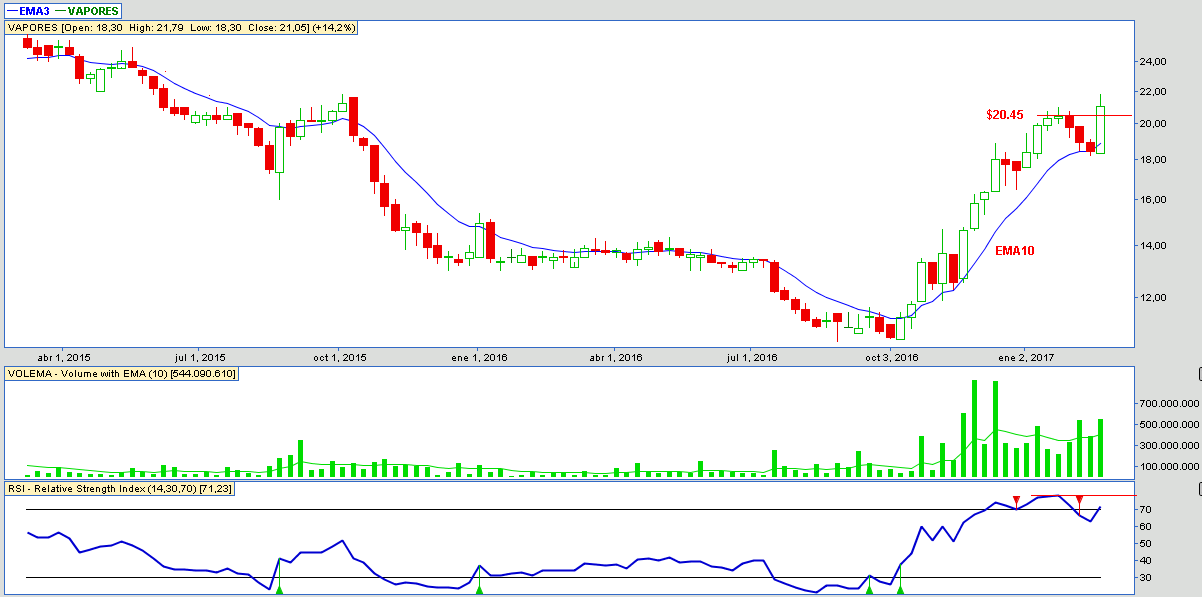Click the 20,00 price axis label
Image resolution: width=1202 pixels, height=597 pixels.
1153,124
